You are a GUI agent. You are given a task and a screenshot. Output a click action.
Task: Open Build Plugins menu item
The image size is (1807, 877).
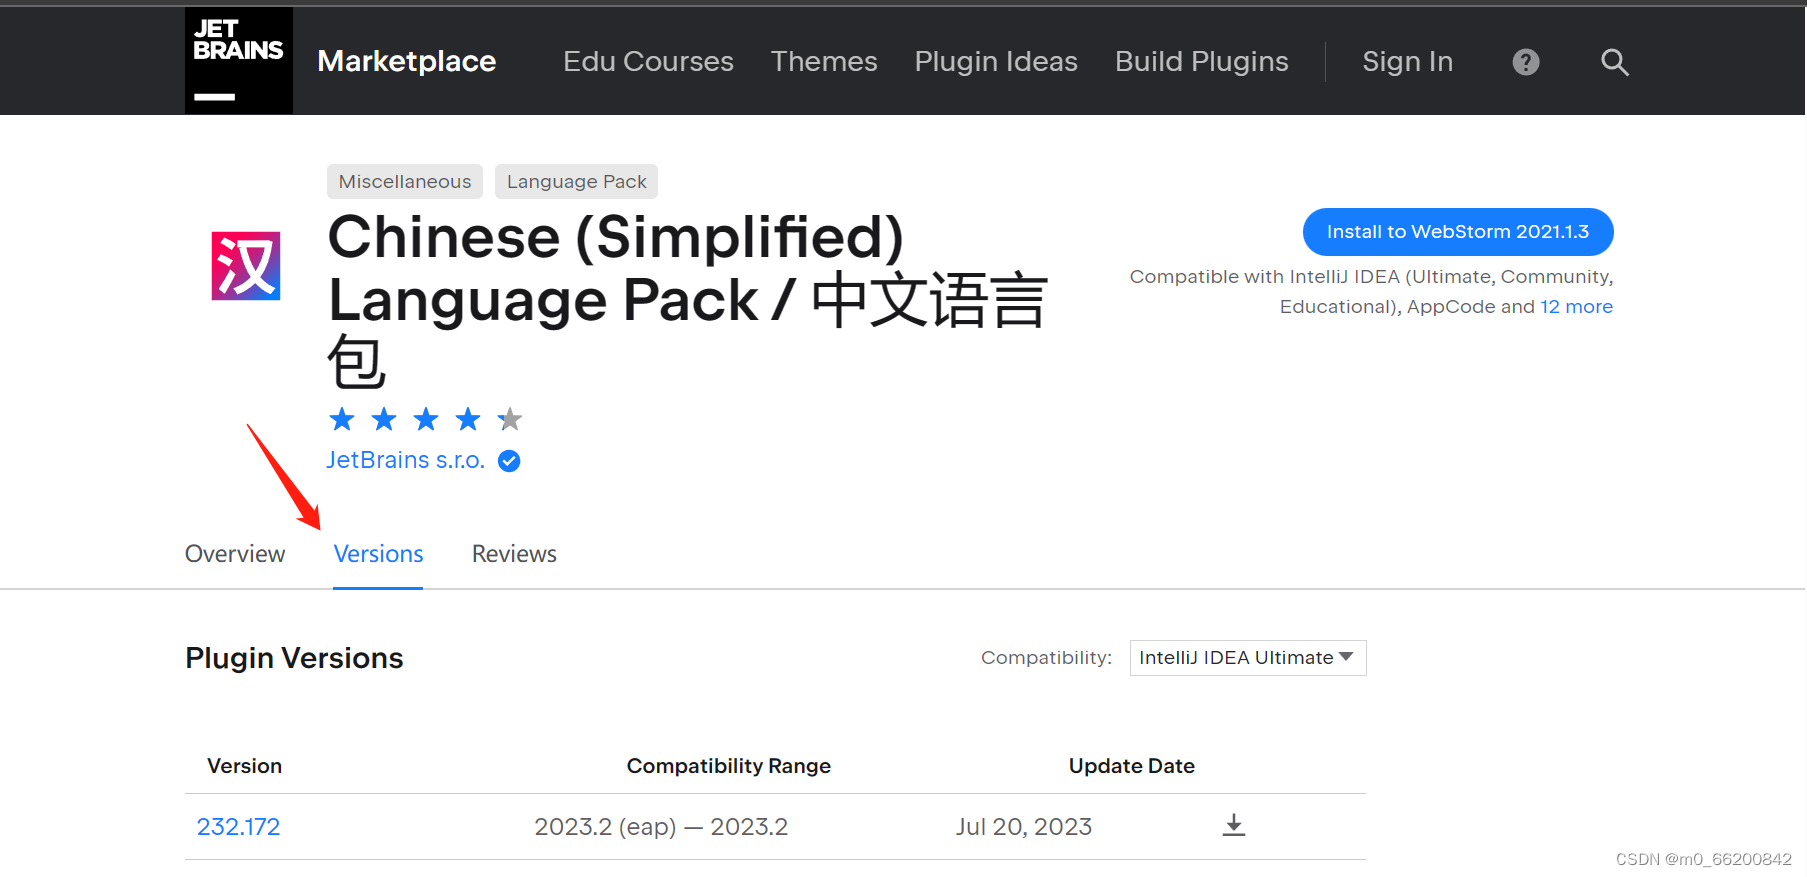[x=1202, y=61]
